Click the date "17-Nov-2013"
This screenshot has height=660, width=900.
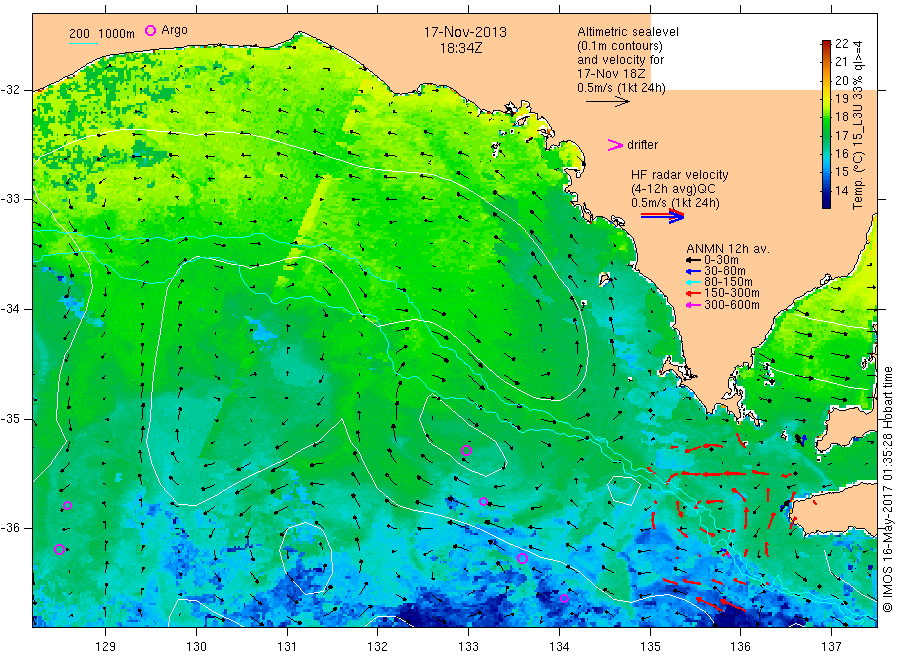tap(465, 32)
